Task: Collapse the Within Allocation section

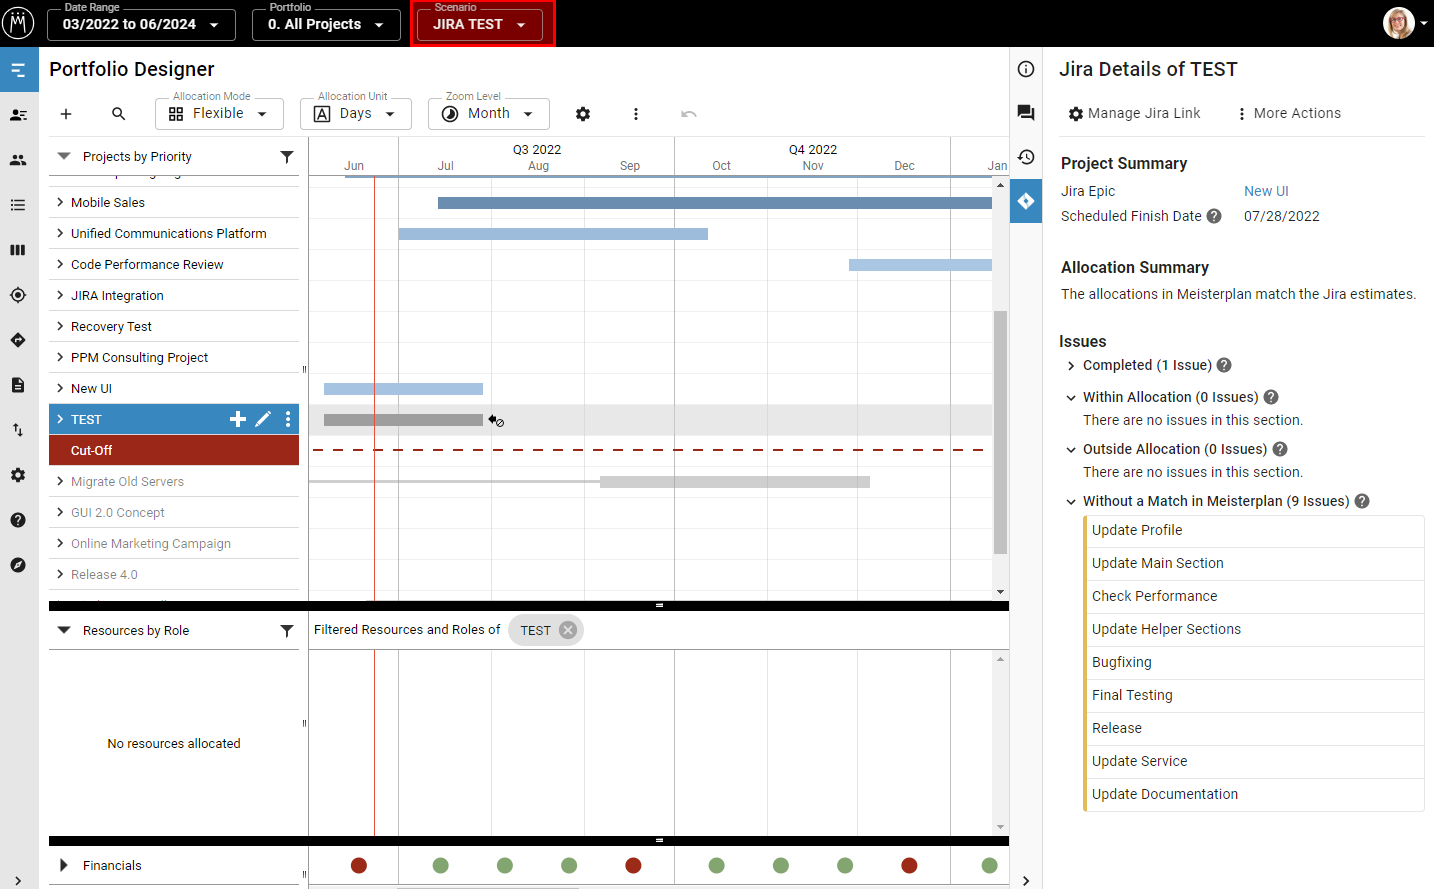Action: (x=1071, y=398)
